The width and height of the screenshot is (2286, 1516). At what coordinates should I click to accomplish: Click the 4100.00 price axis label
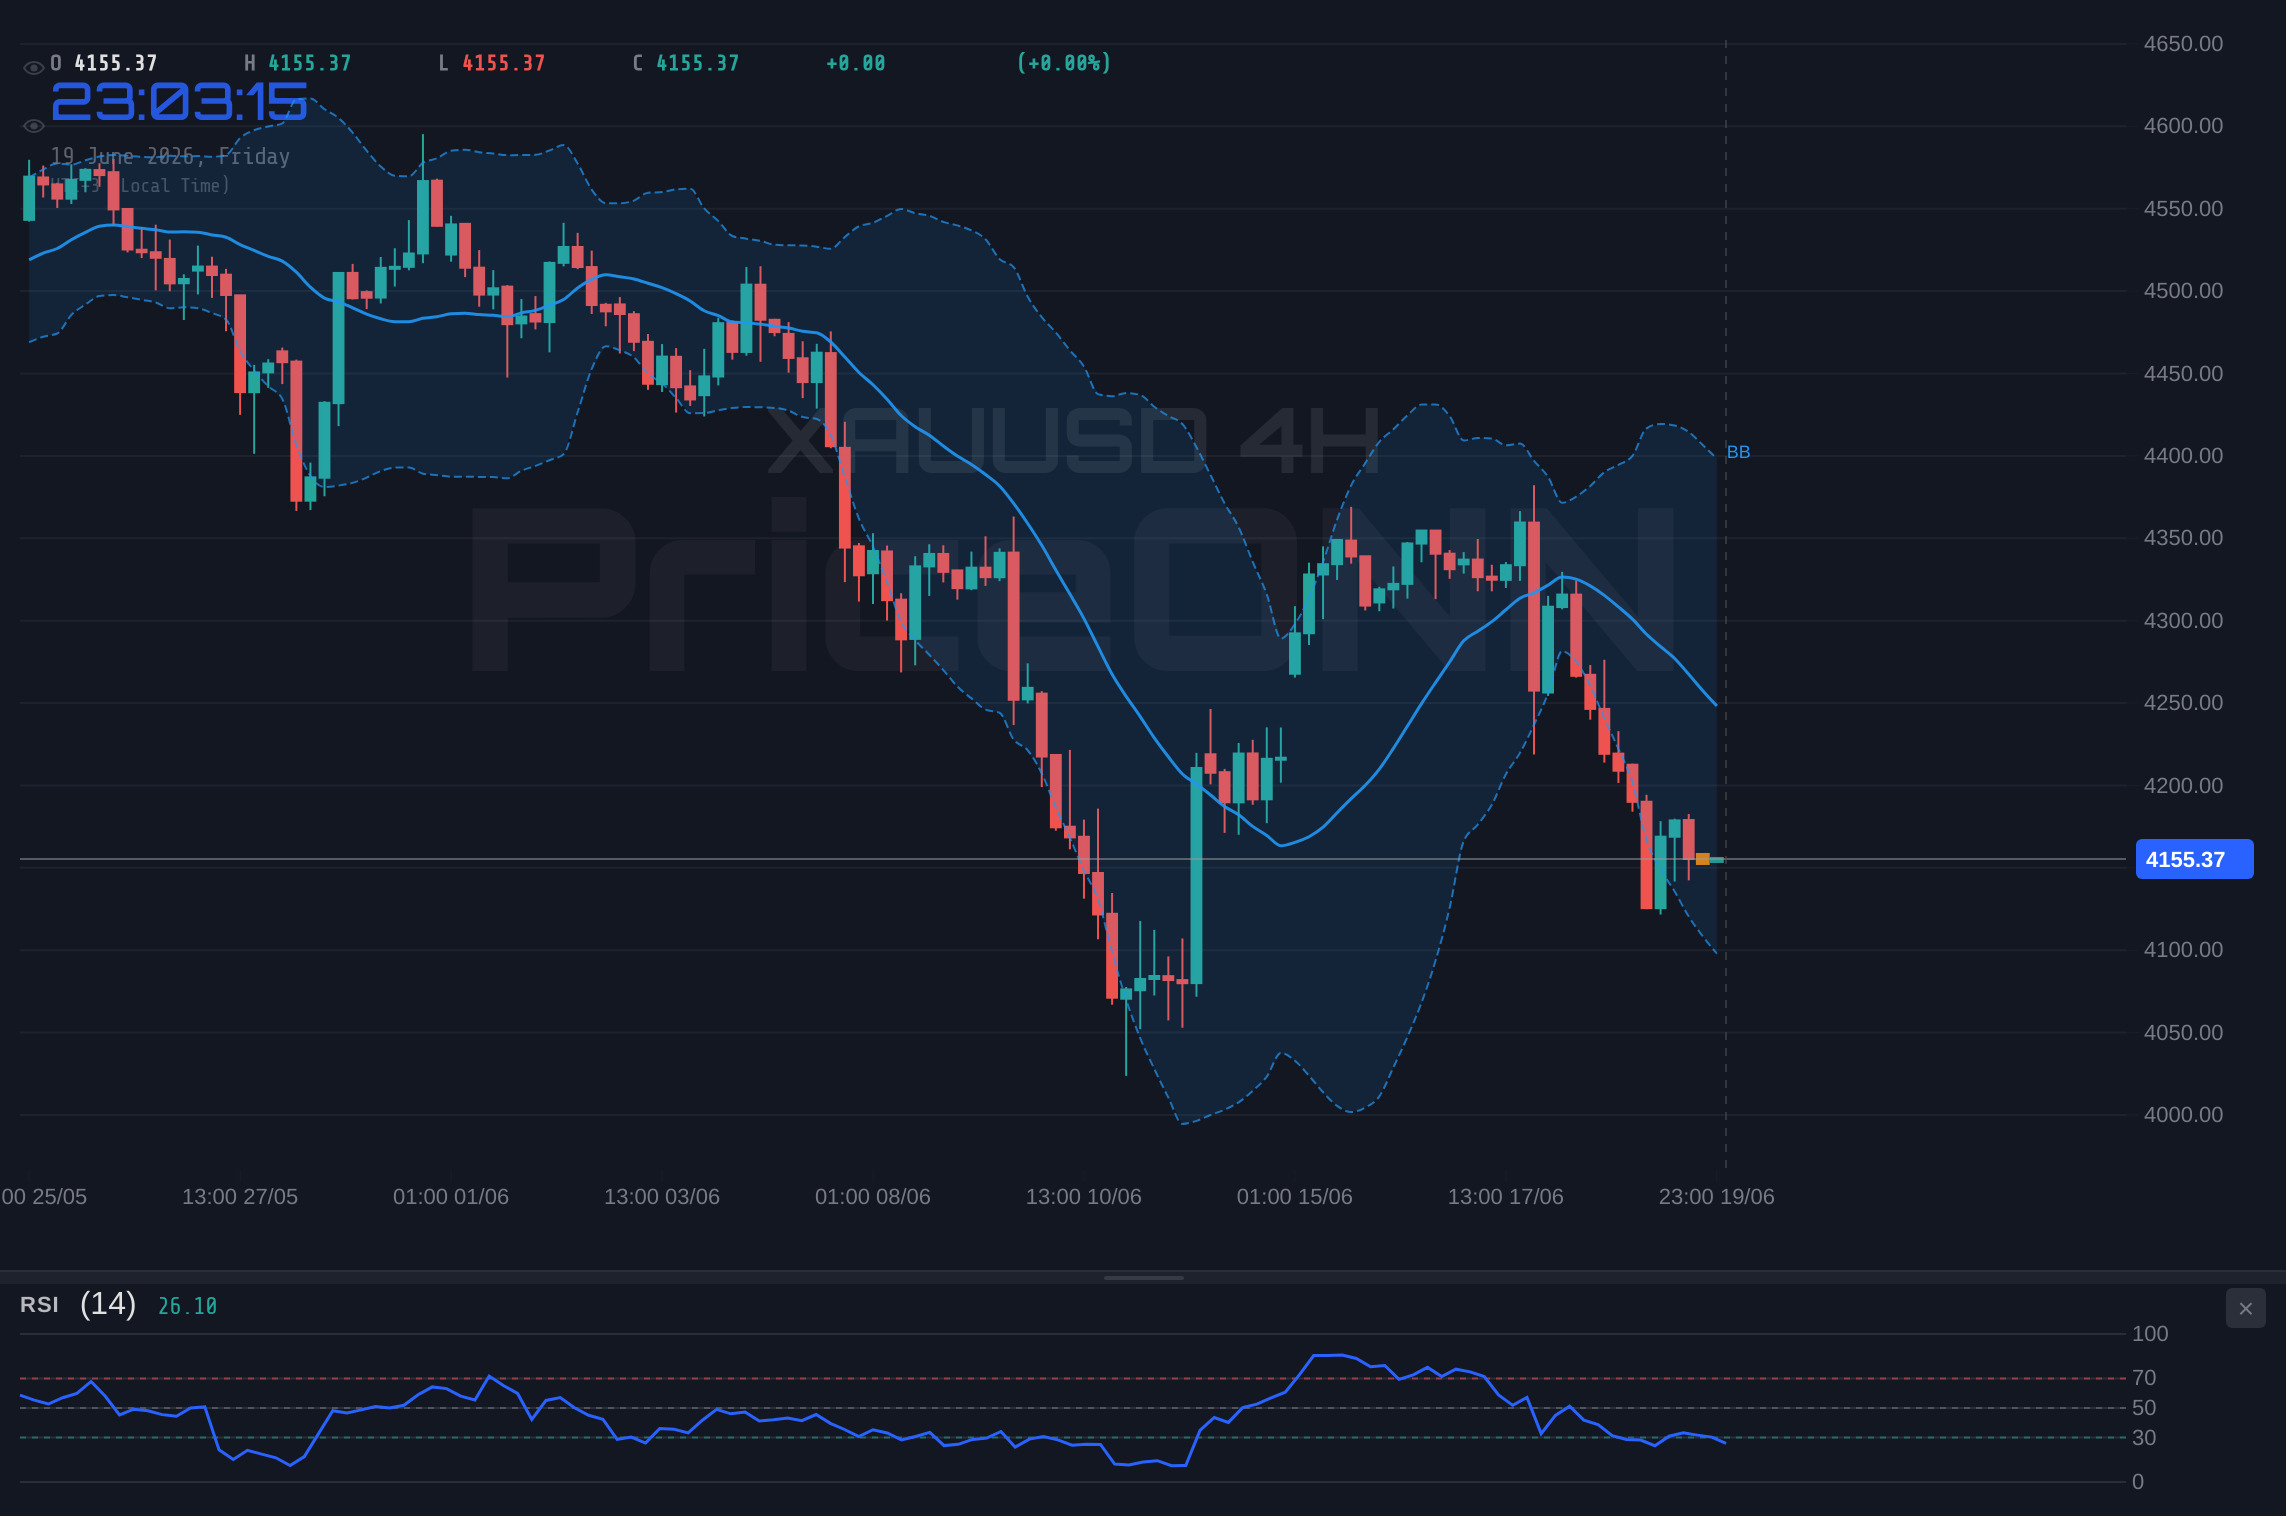tap(2183, 950)
